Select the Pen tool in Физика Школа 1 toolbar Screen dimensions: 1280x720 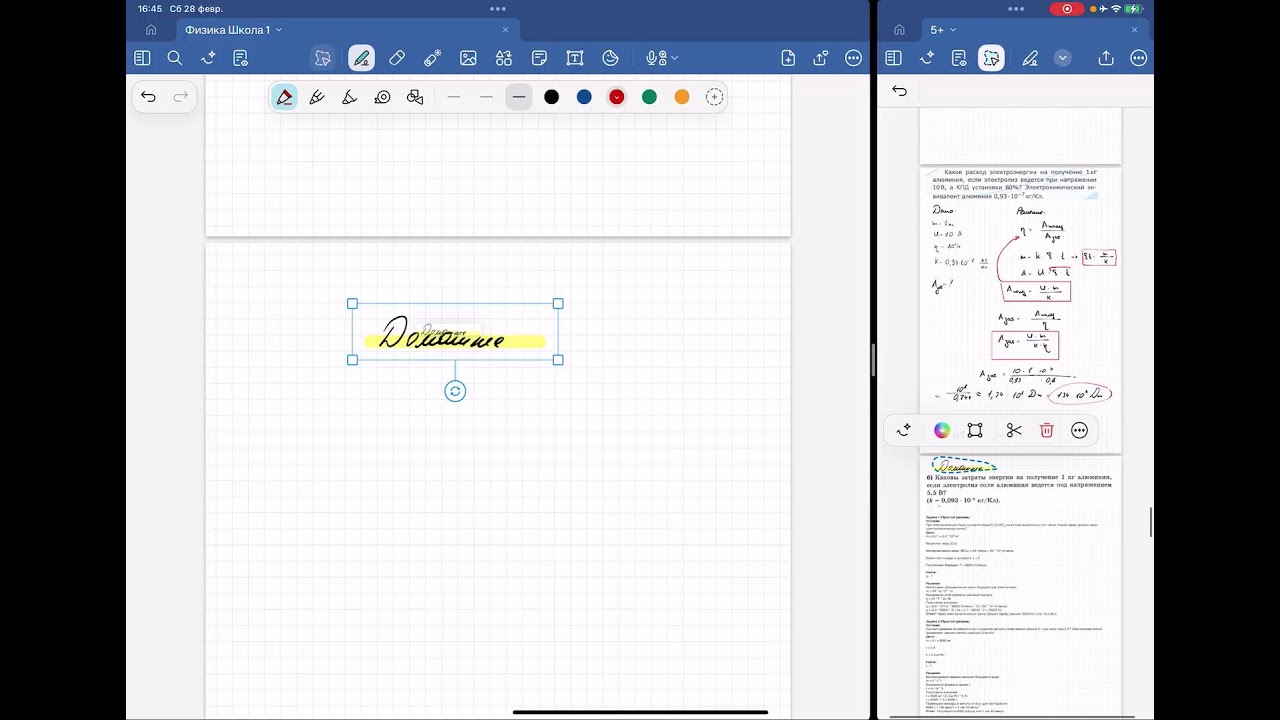[362, 58]
